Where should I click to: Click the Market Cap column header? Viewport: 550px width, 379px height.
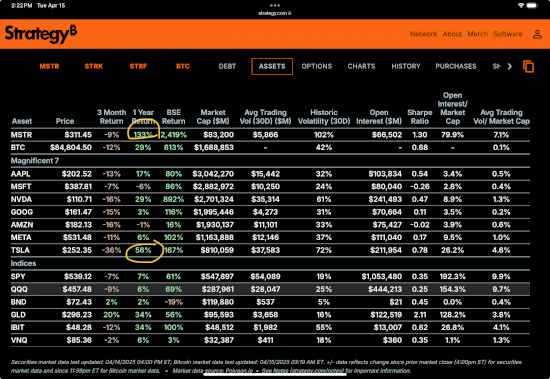coord(213,117)
